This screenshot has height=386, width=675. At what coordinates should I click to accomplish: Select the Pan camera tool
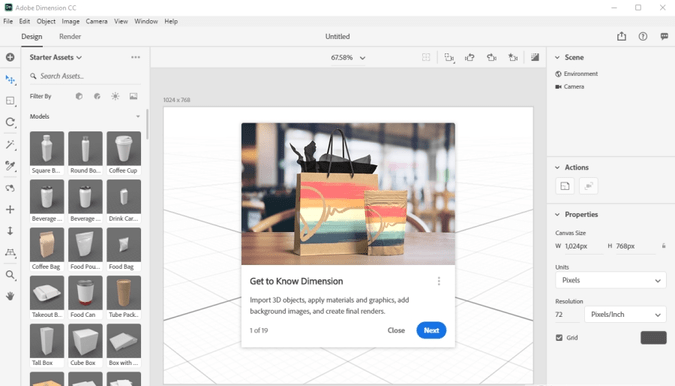[10, 210]
